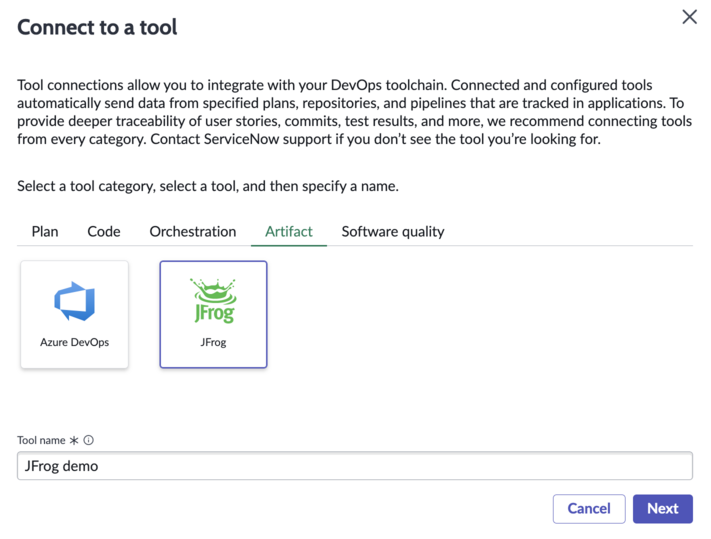Switch to the Plan tab
Screen dimensions: 711x539
tap(45, 232)
